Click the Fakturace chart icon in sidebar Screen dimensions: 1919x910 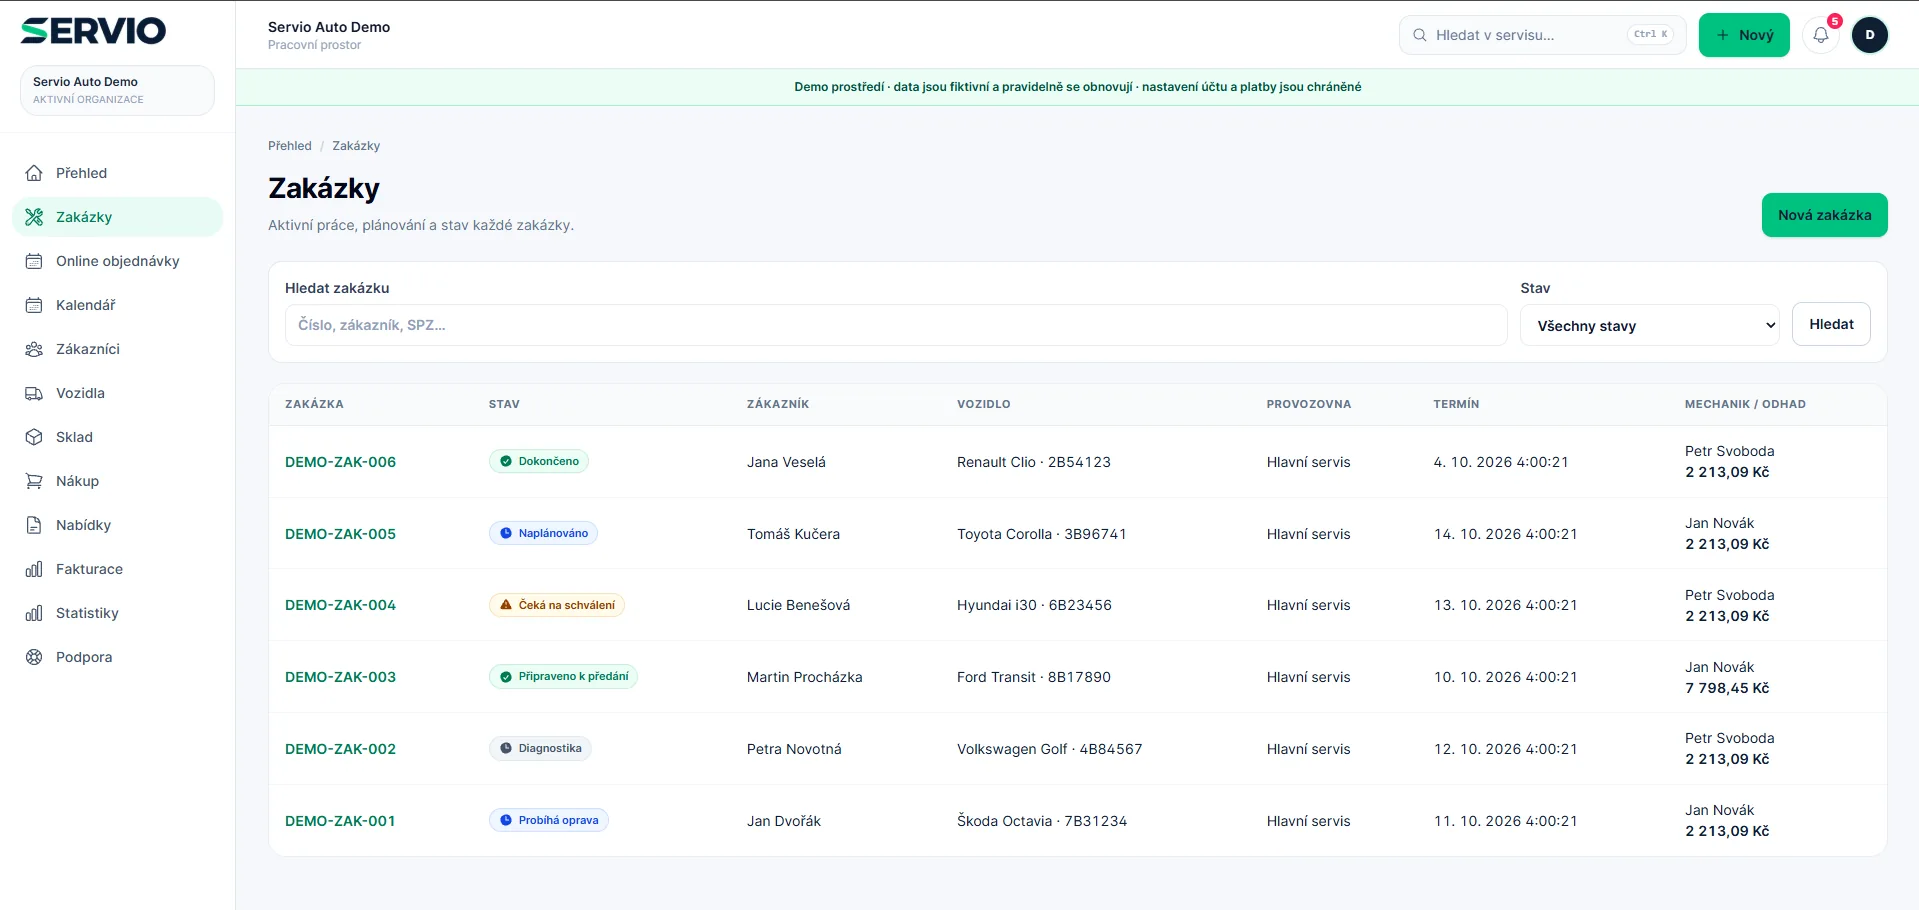(x=34, y=569)
